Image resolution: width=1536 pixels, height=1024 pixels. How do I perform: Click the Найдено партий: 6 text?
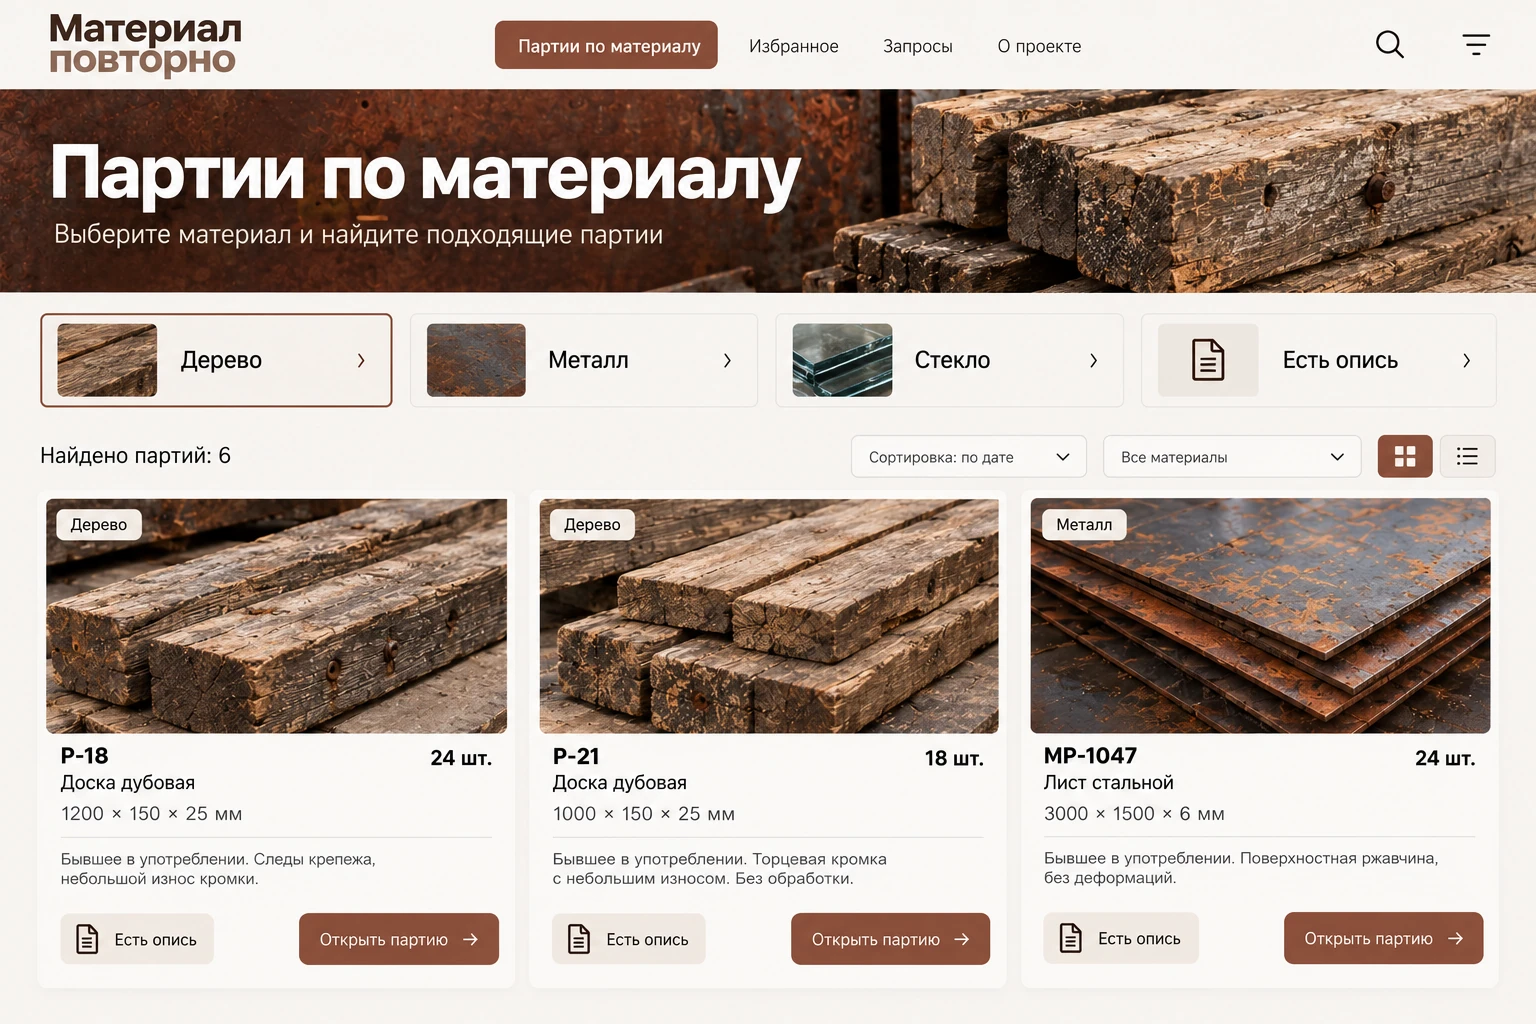click(x=135, y=456)
